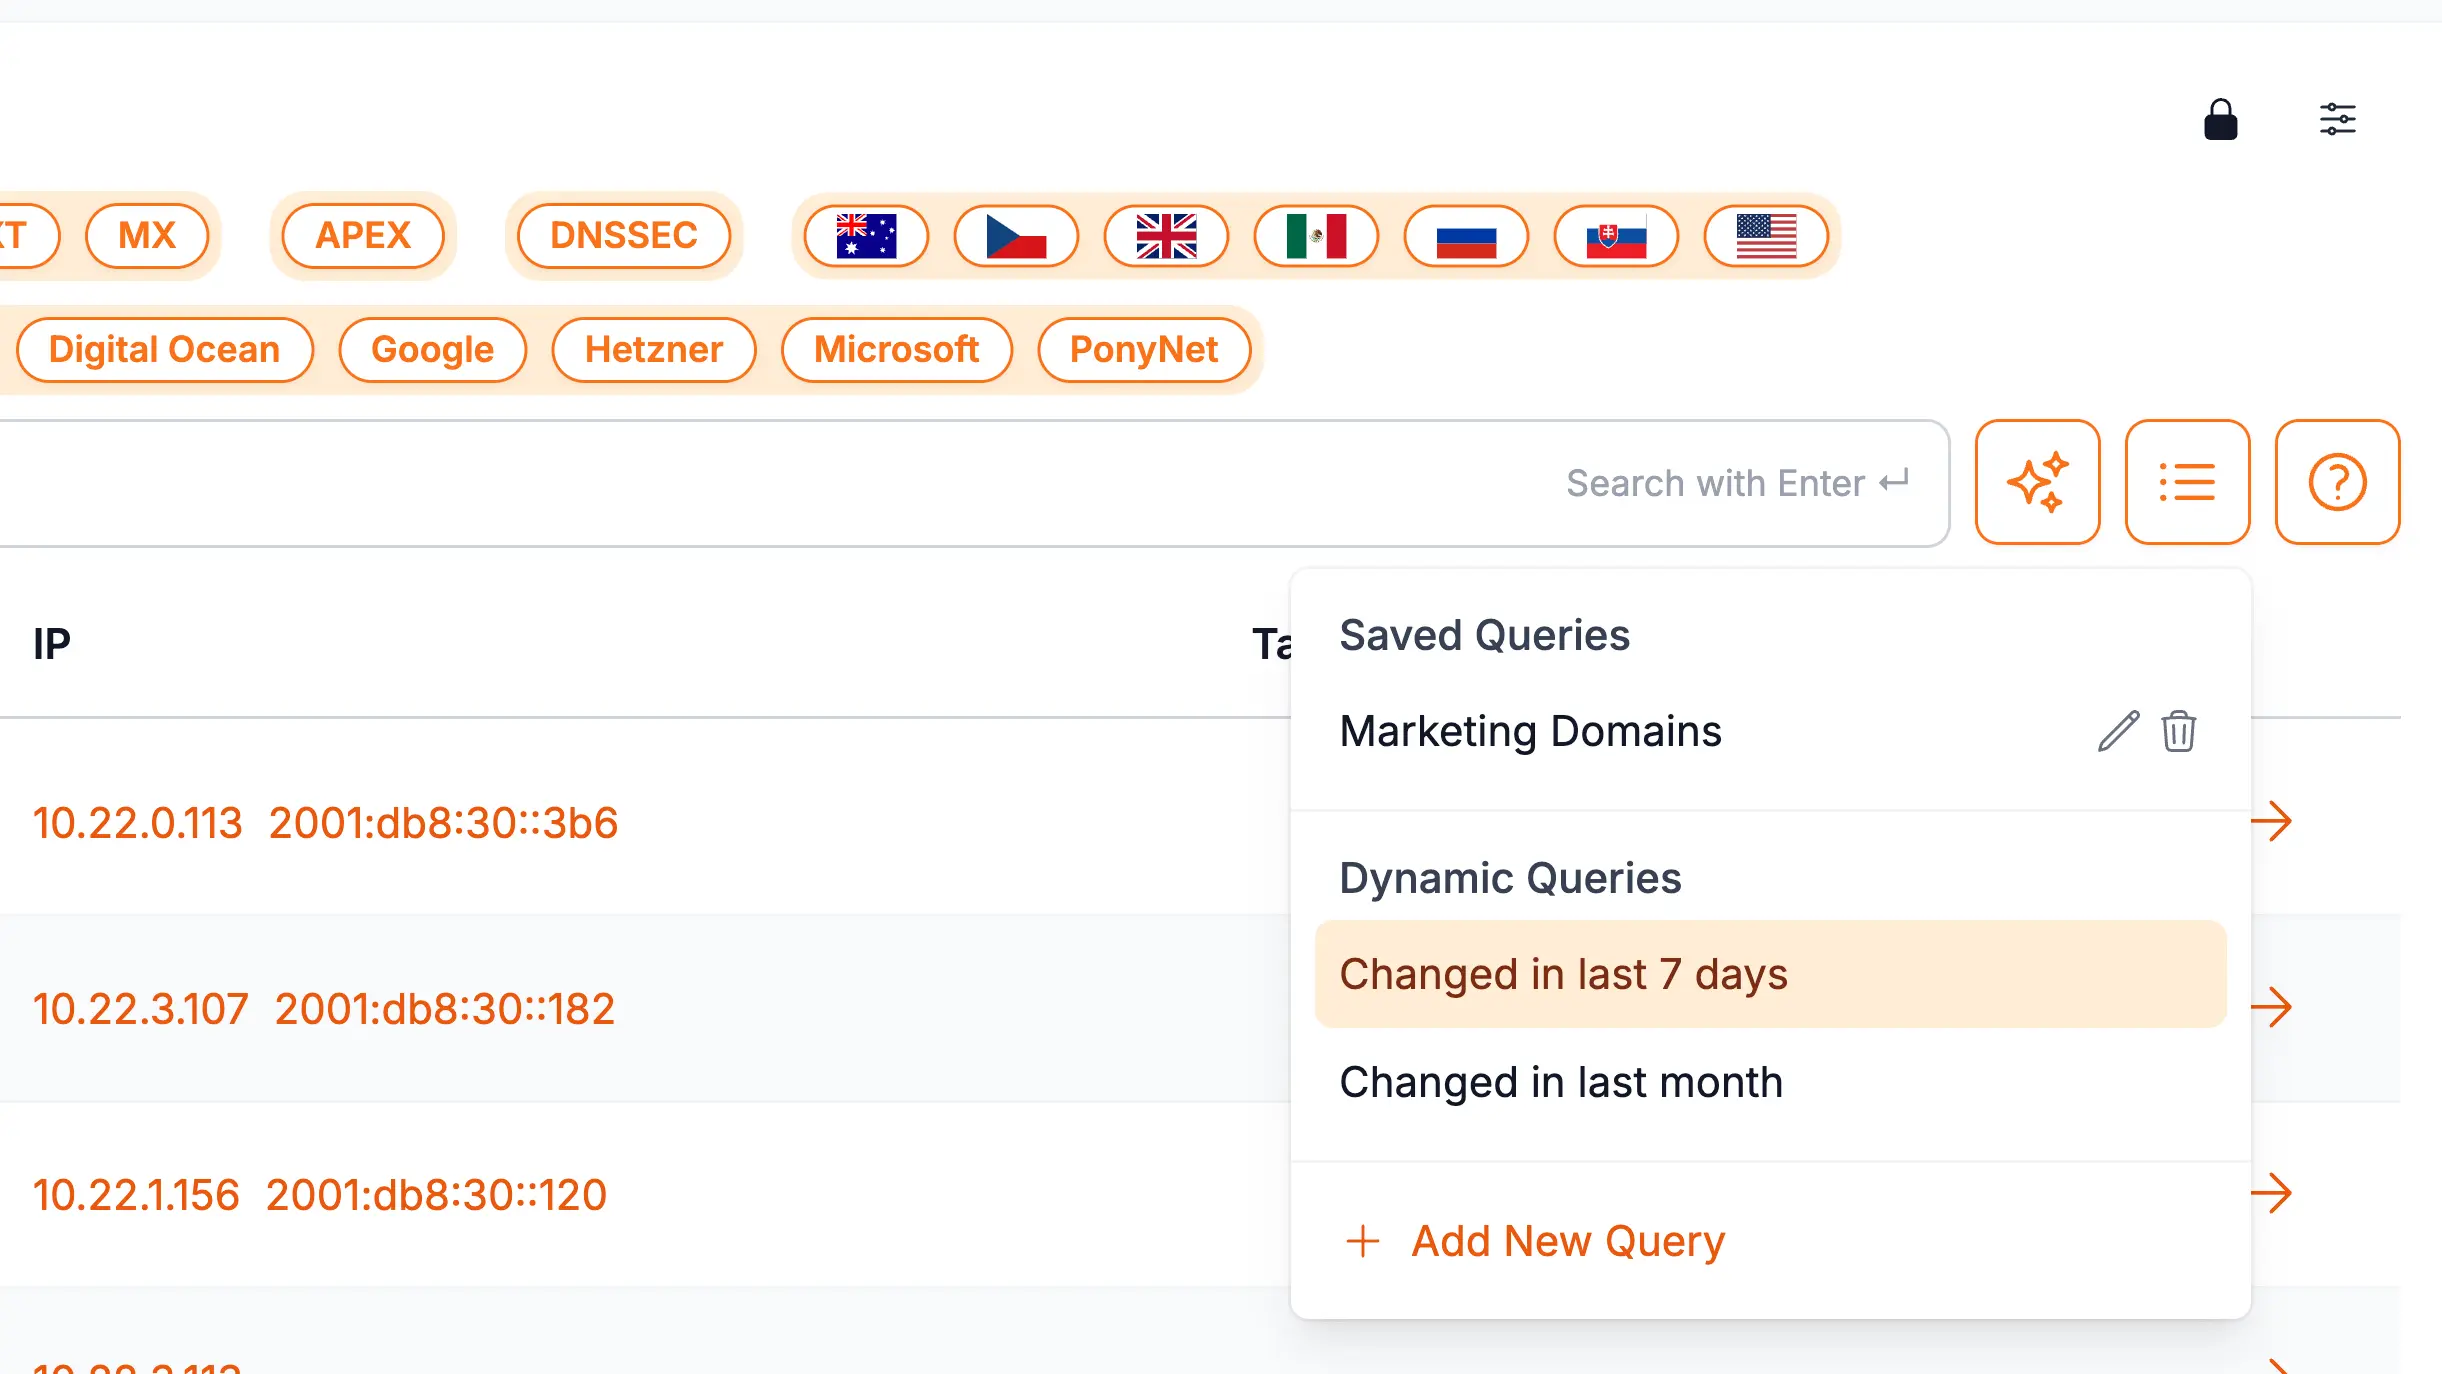Click the AI sparkle search button

[x=2037, y=482]
